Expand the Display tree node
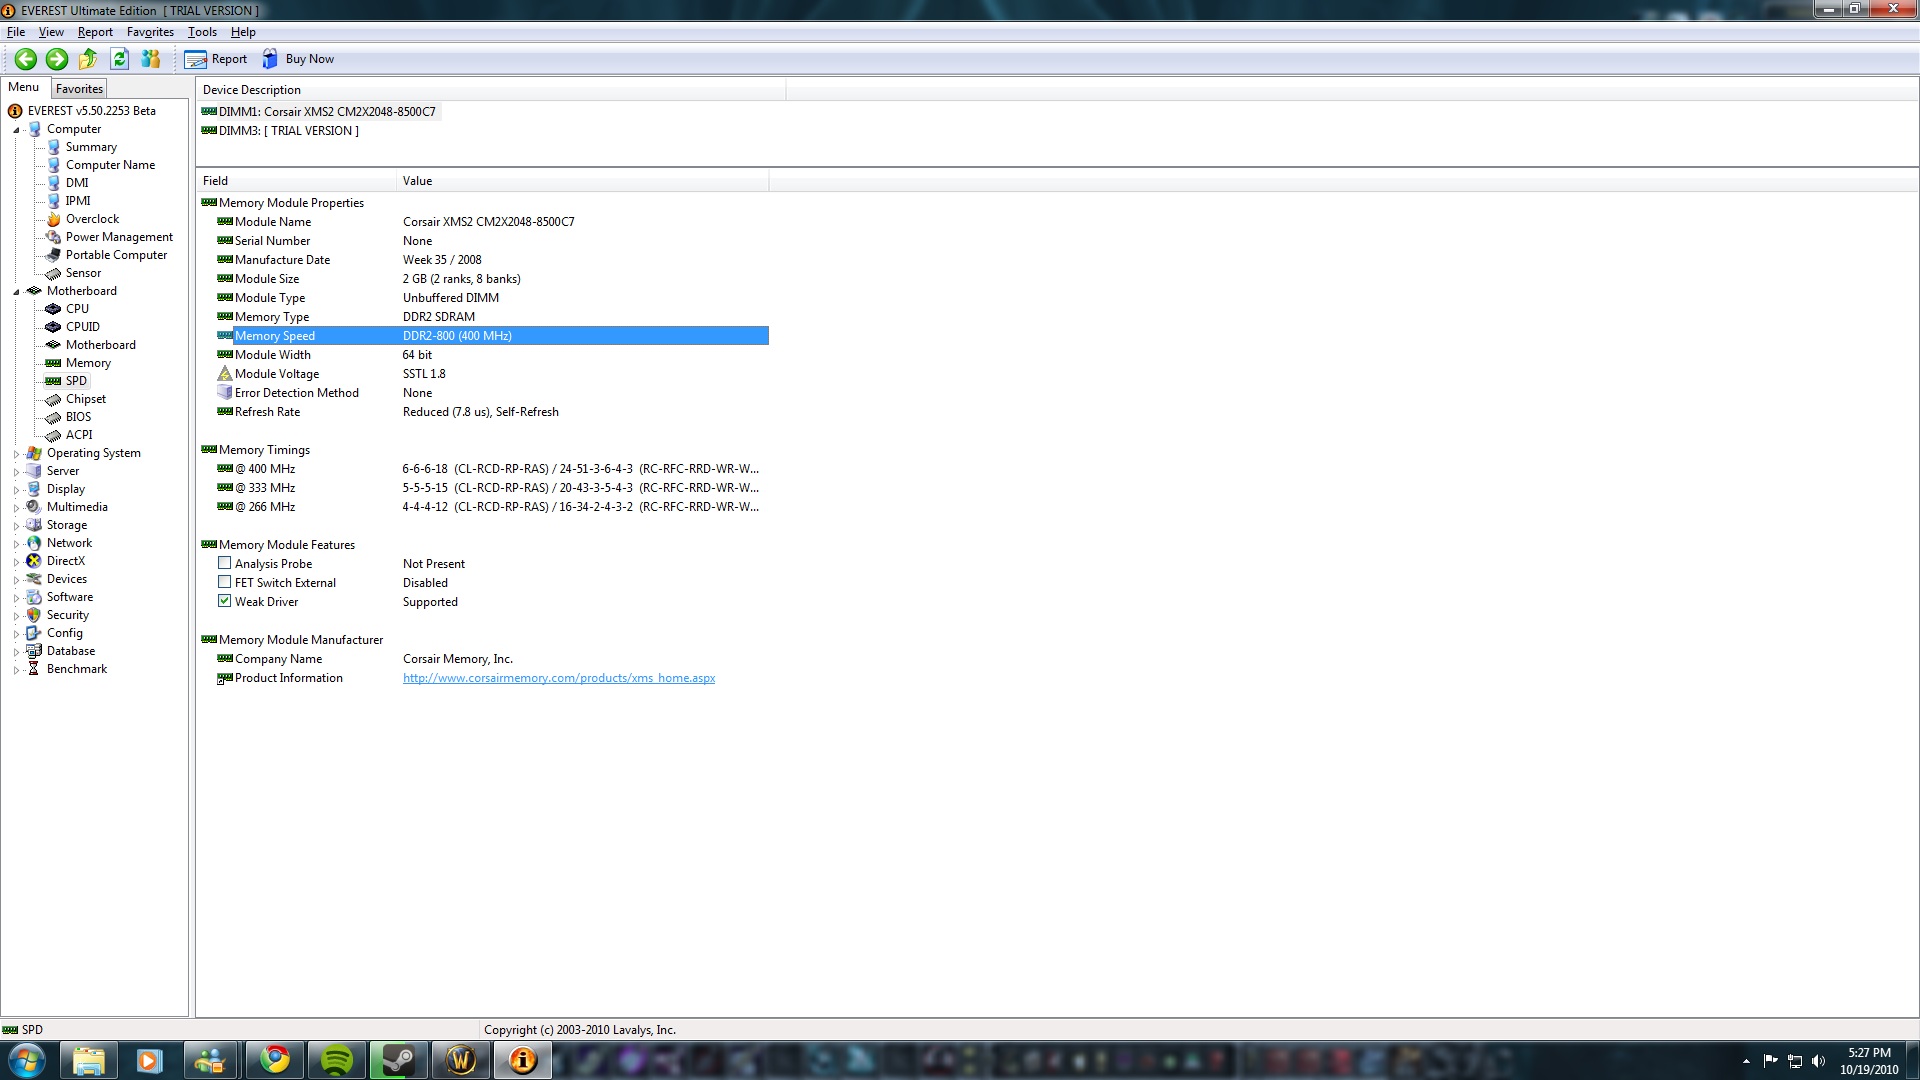Image resolution: width=1920 pixels, height=1080 pixels. pos(16,490)
